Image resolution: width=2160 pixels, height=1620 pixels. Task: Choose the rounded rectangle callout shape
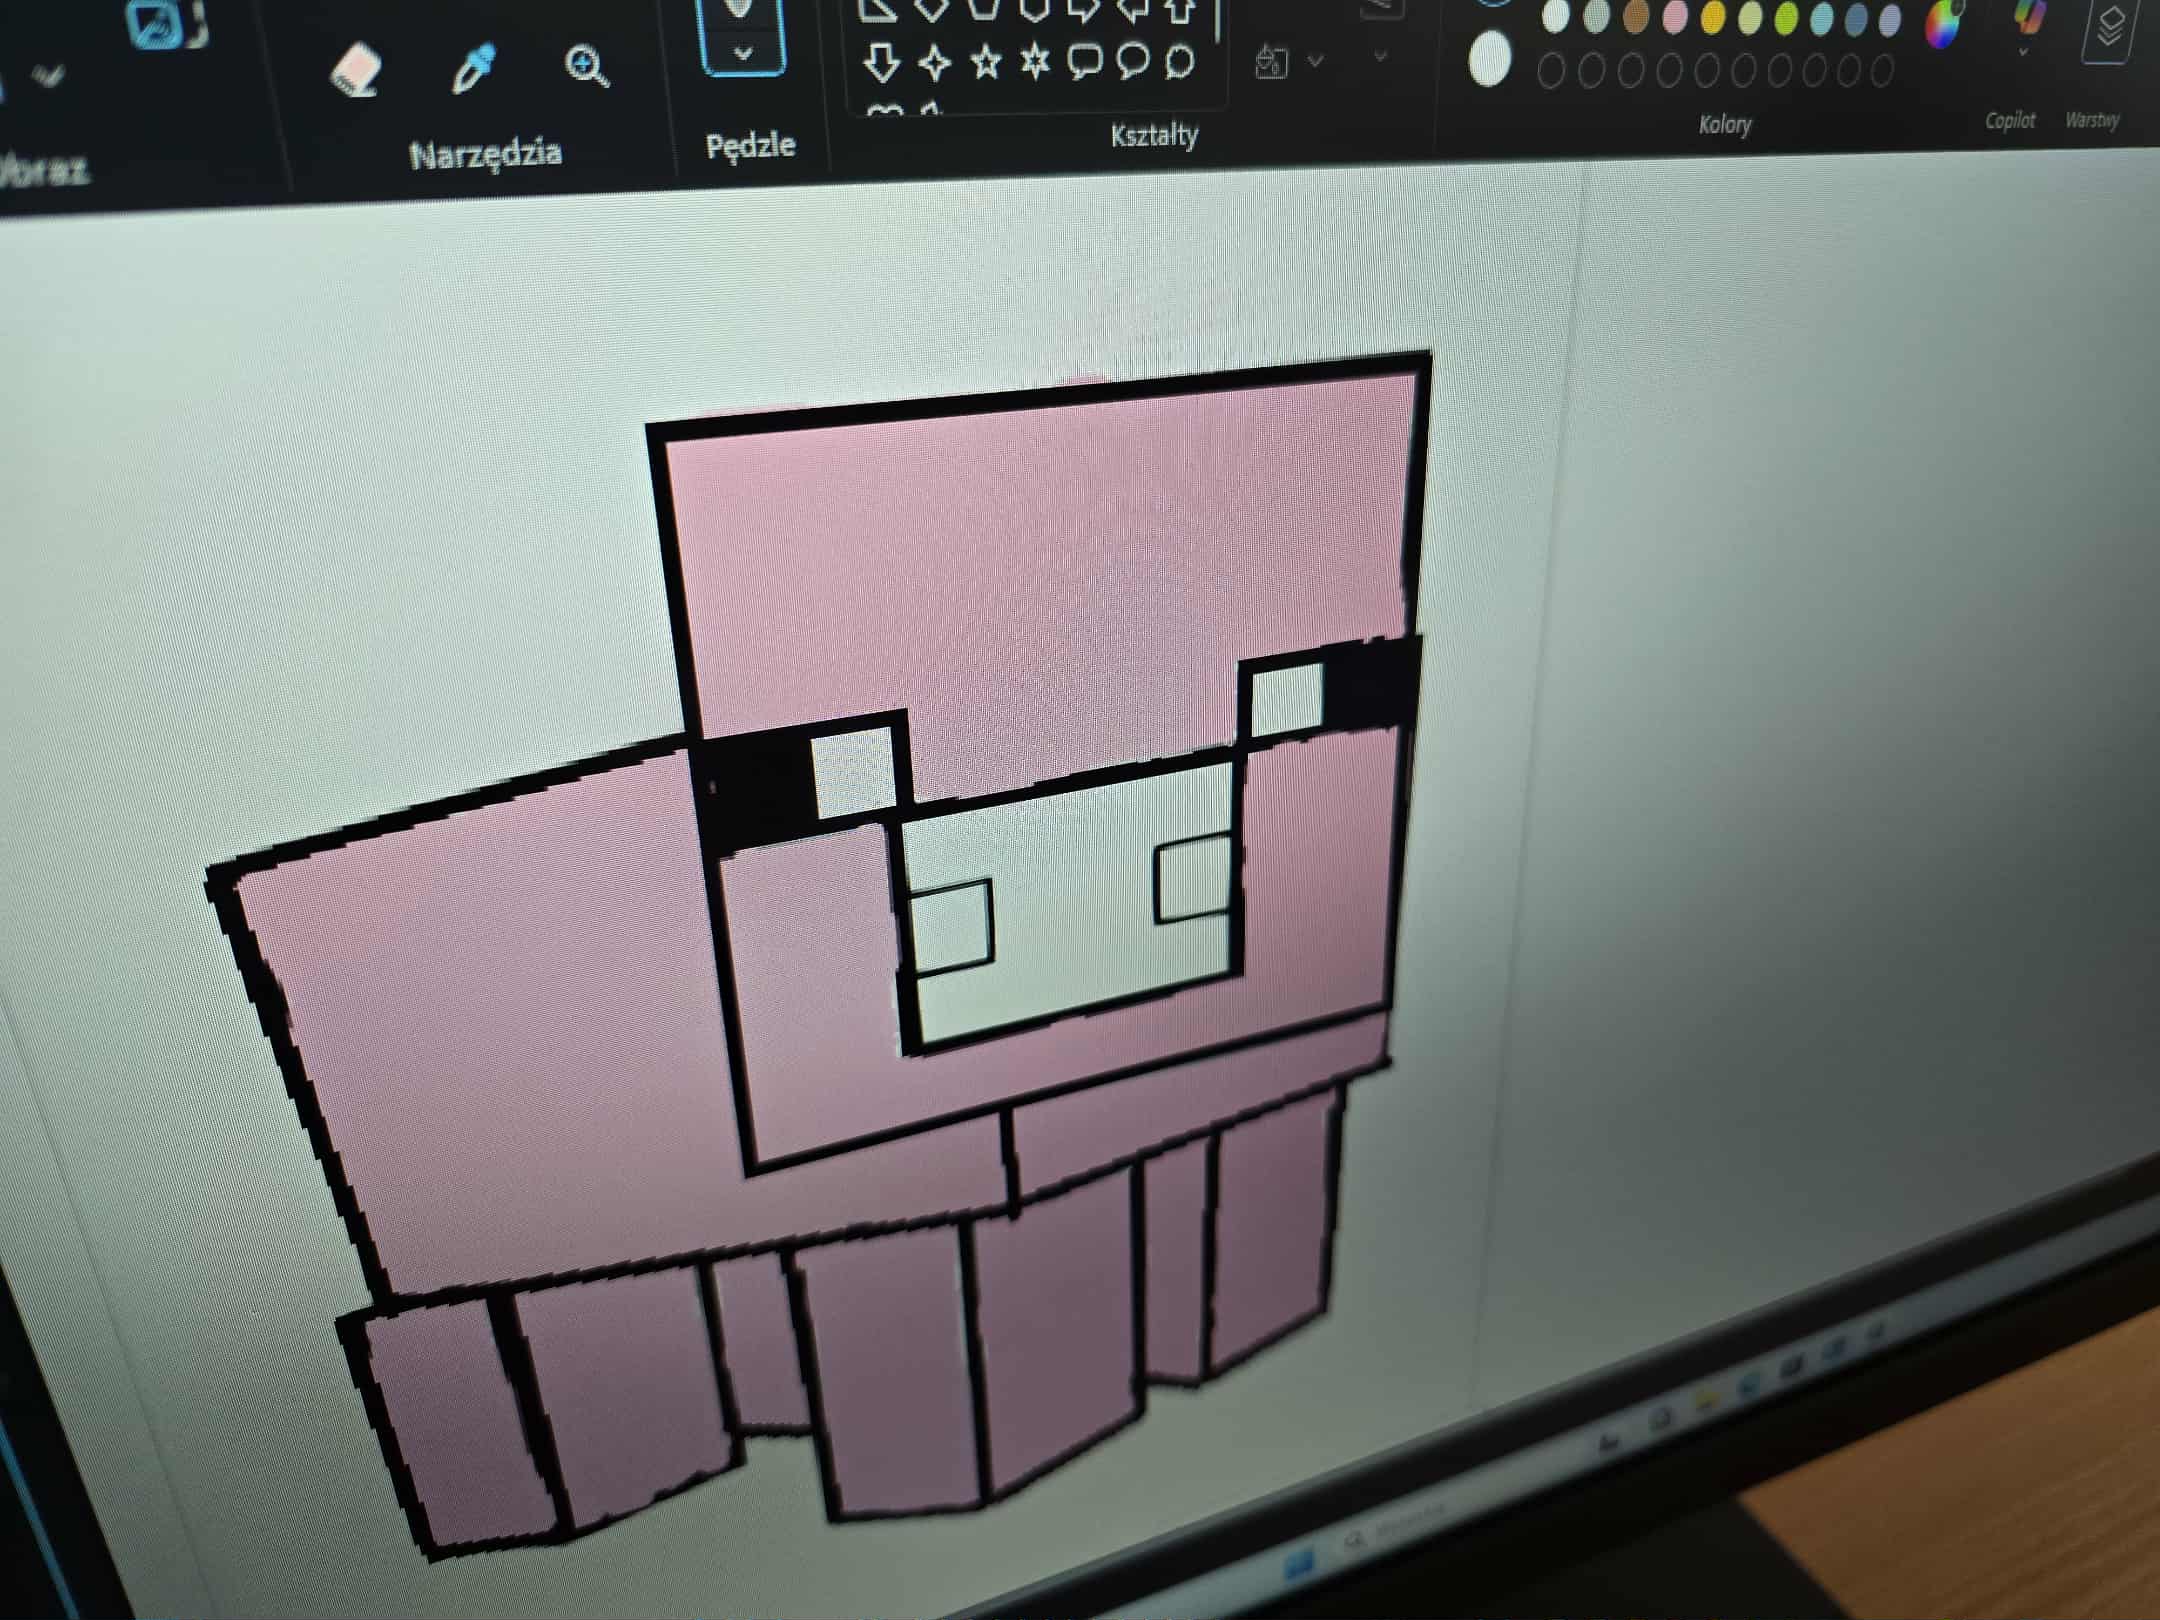click(x=1084, y=62)
